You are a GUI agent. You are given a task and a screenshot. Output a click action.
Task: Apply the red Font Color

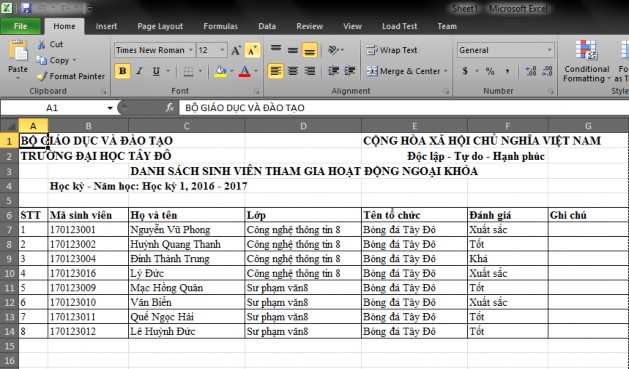244,71
